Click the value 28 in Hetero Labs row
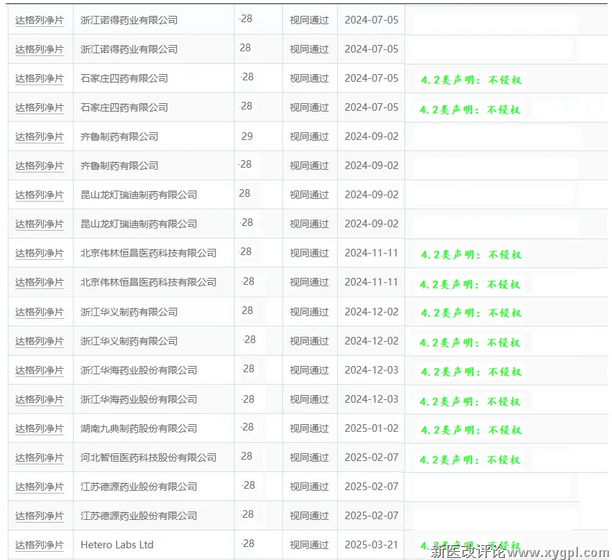 click(248, 543)
